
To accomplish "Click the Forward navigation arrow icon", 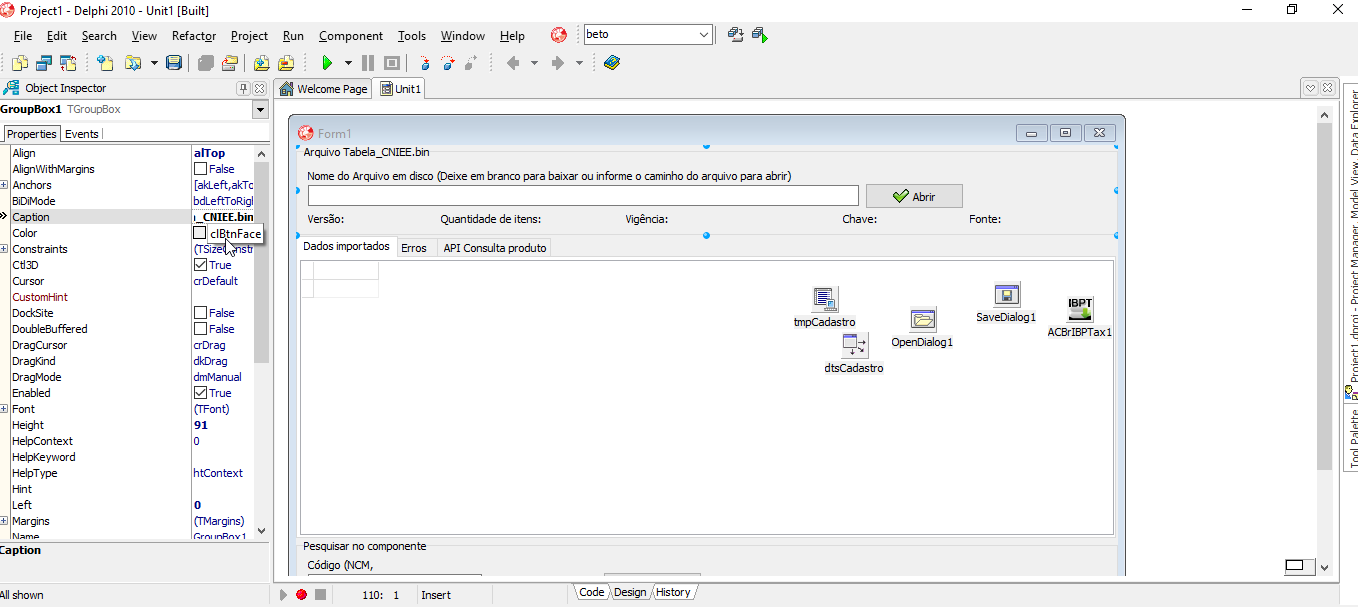I will pyautogui.click(x=558, y=63).
